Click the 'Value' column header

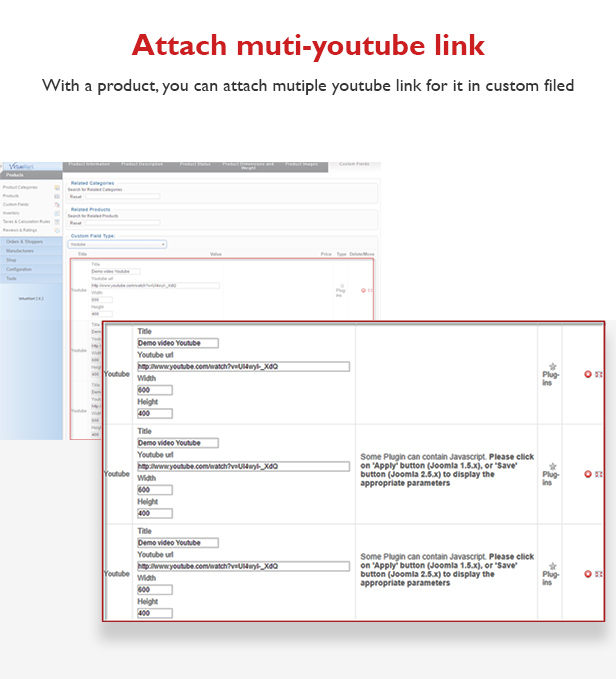(x=216, y=254)
